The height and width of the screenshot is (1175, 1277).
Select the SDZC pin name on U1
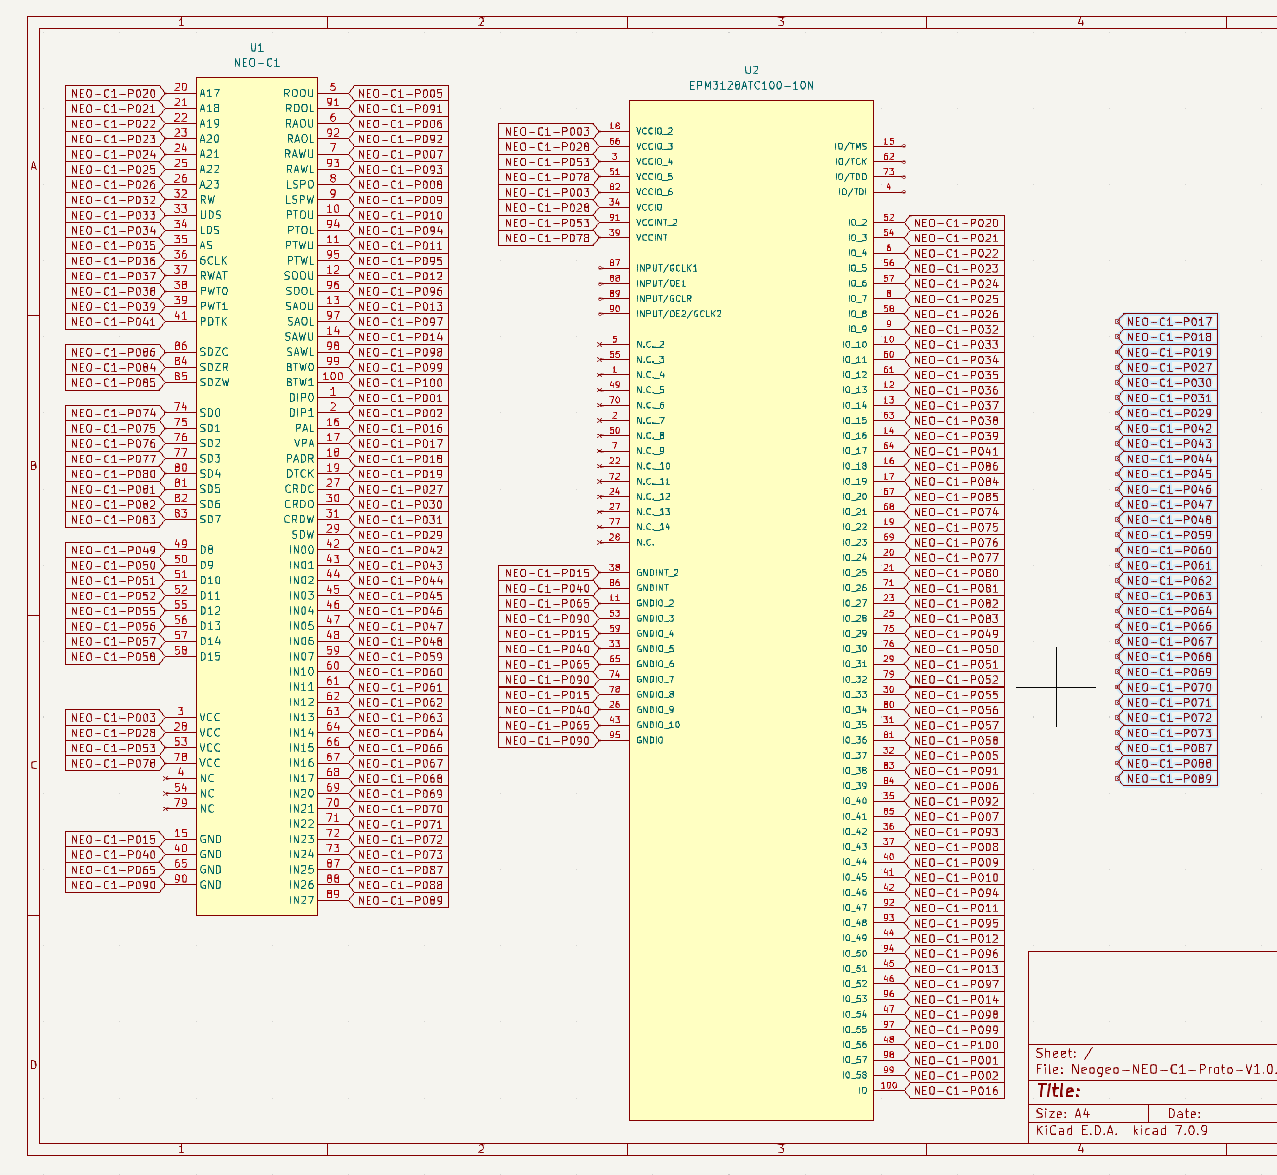click(x=214, y=352)
